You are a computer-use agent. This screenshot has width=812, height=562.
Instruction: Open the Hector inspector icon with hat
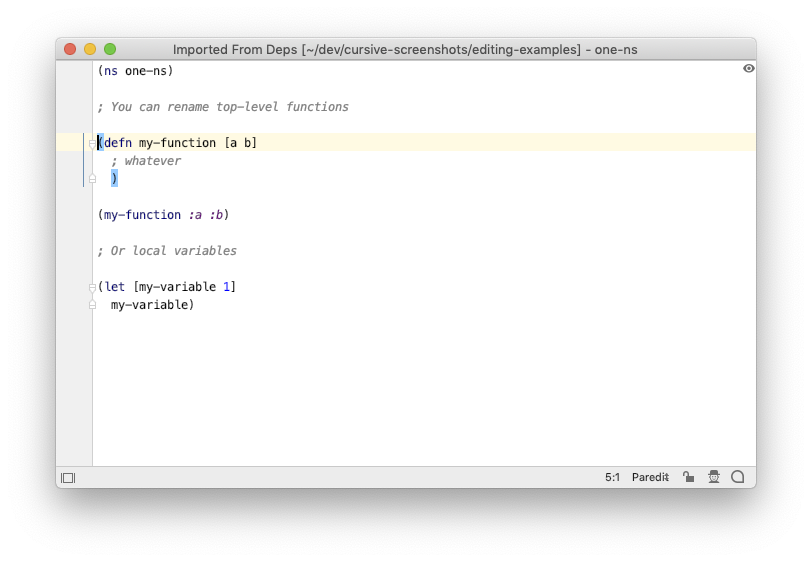(x=714, y=477)
